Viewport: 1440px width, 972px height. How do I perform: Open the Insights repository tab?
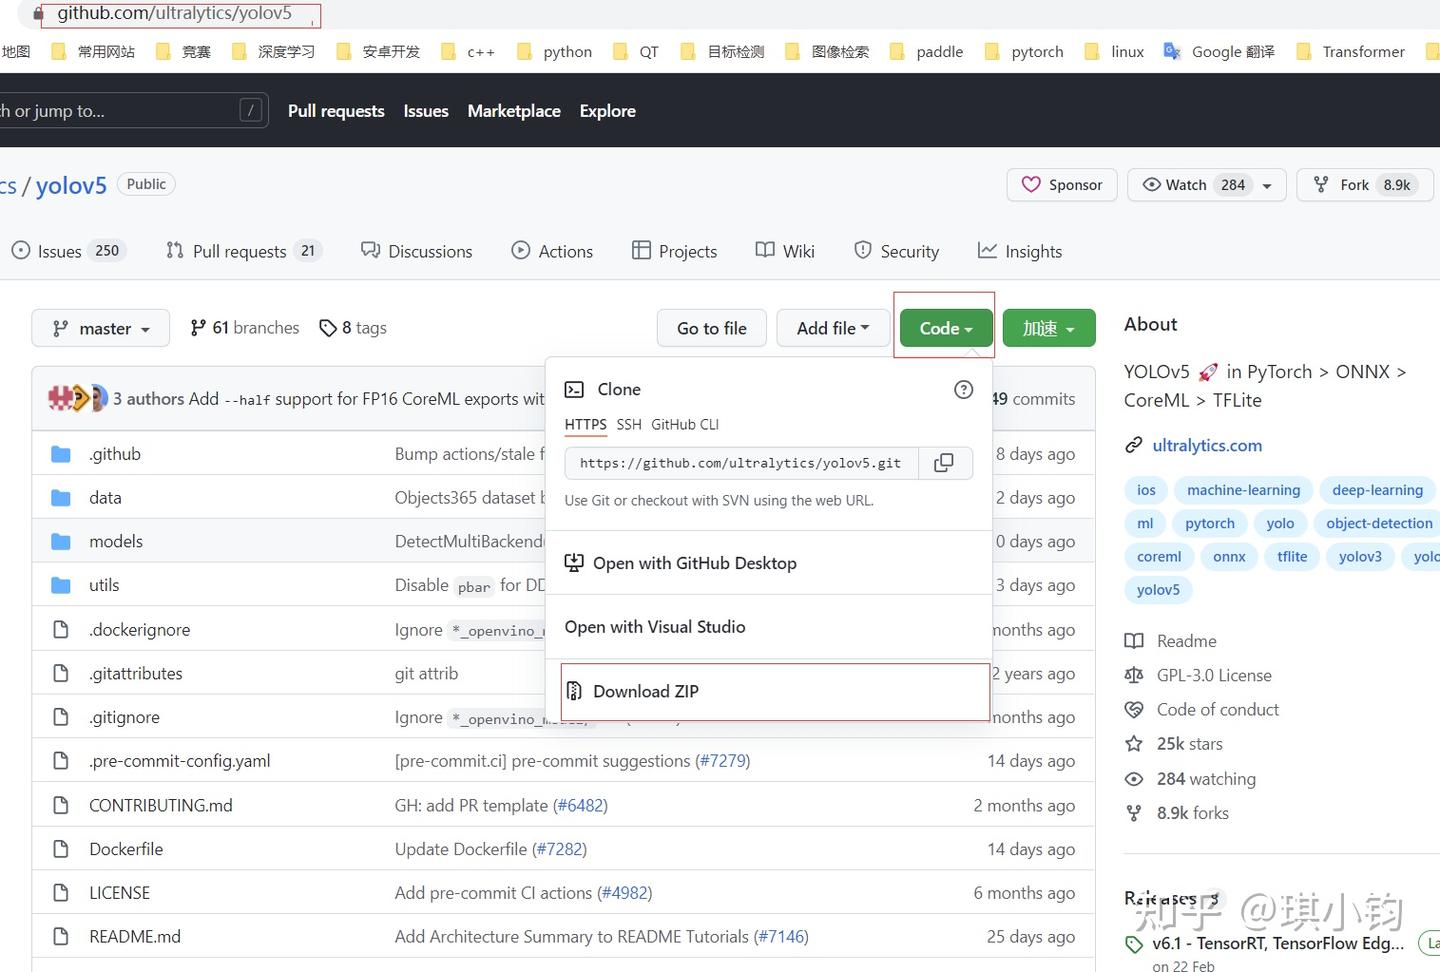pos(1020,251)
